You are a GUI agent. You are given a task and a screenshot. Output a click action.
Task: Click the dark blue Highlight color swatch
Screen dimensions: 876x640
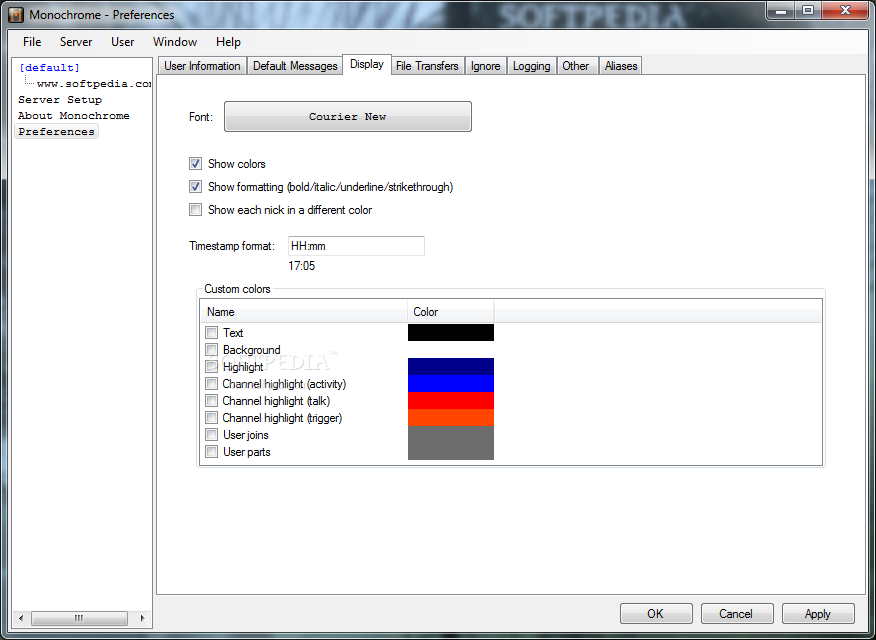451,366
